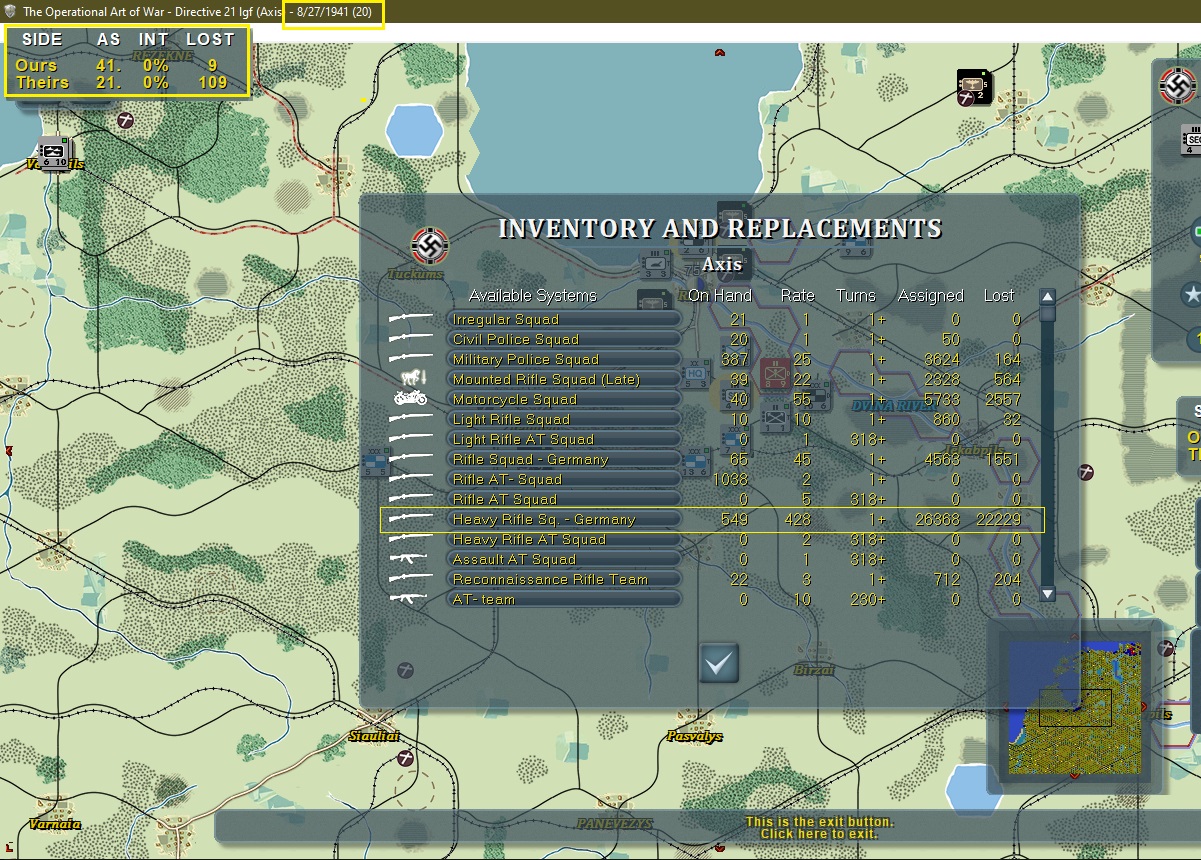The image size is (1201, 860).
Task: Select the Heavy Rifle AT Squad entry
Action: click(x=564, y=539)
